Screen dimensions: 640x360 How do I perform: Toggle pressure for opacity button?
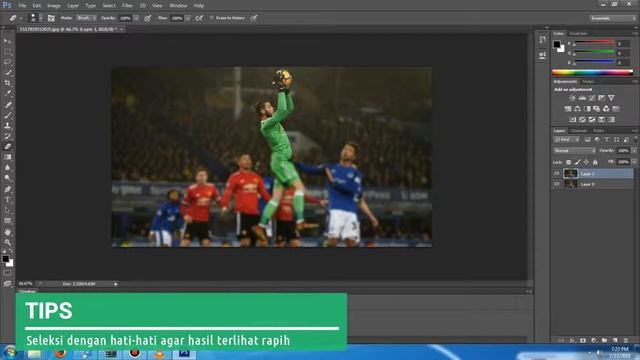pos(148,18)
